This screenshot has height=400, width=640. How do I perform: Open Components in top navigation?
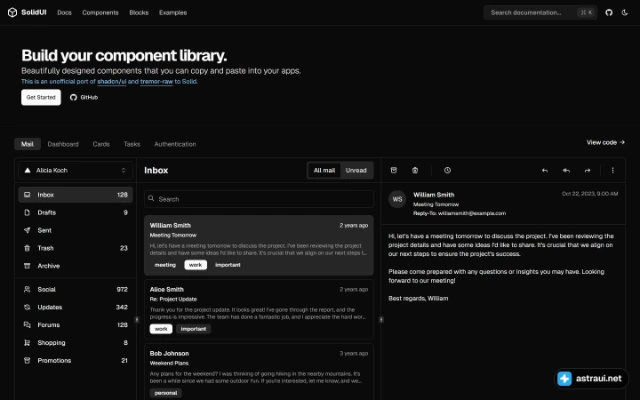pyautogui.click(x=100, y=13)
